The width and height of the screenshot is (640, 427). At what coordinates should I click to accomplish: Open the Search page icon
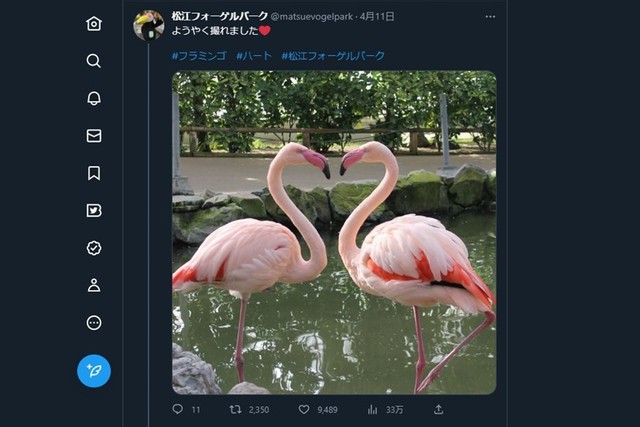(94, 61)
